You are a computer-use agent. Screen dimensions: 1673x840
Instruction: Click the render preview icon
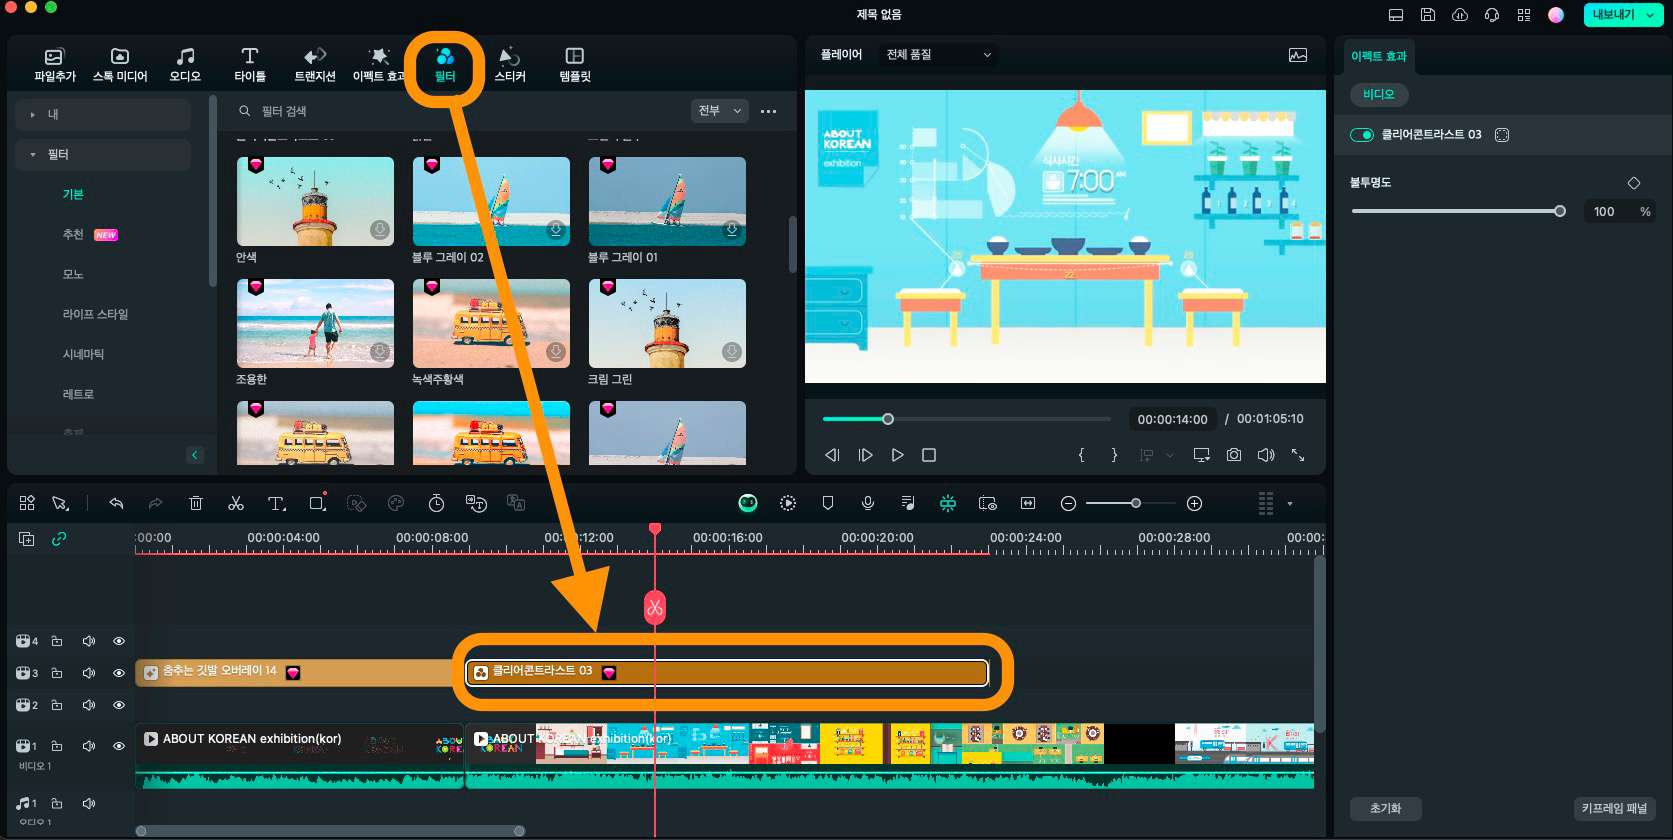point(788,503)
